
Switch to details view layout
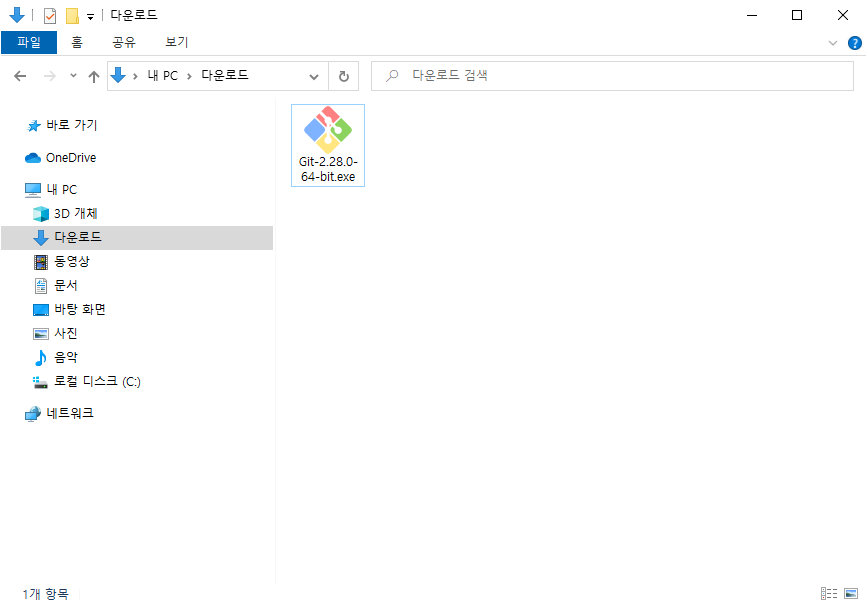point(828,594)
